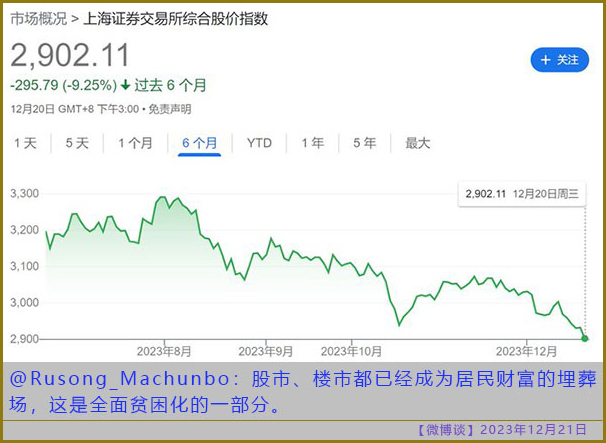606x443 pixels.
Task: Select the 最大 time range tab
Action: [x=417, y=143]
